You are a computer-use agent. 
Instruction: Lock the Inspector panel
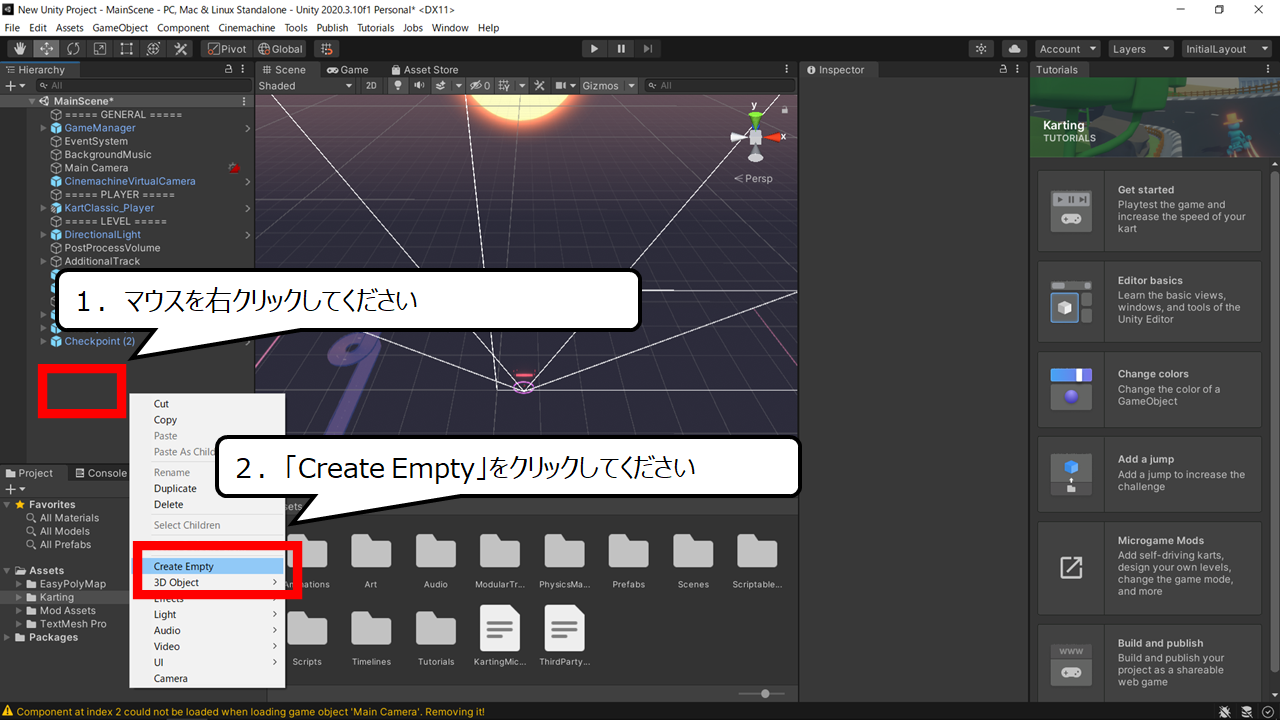1003,70
